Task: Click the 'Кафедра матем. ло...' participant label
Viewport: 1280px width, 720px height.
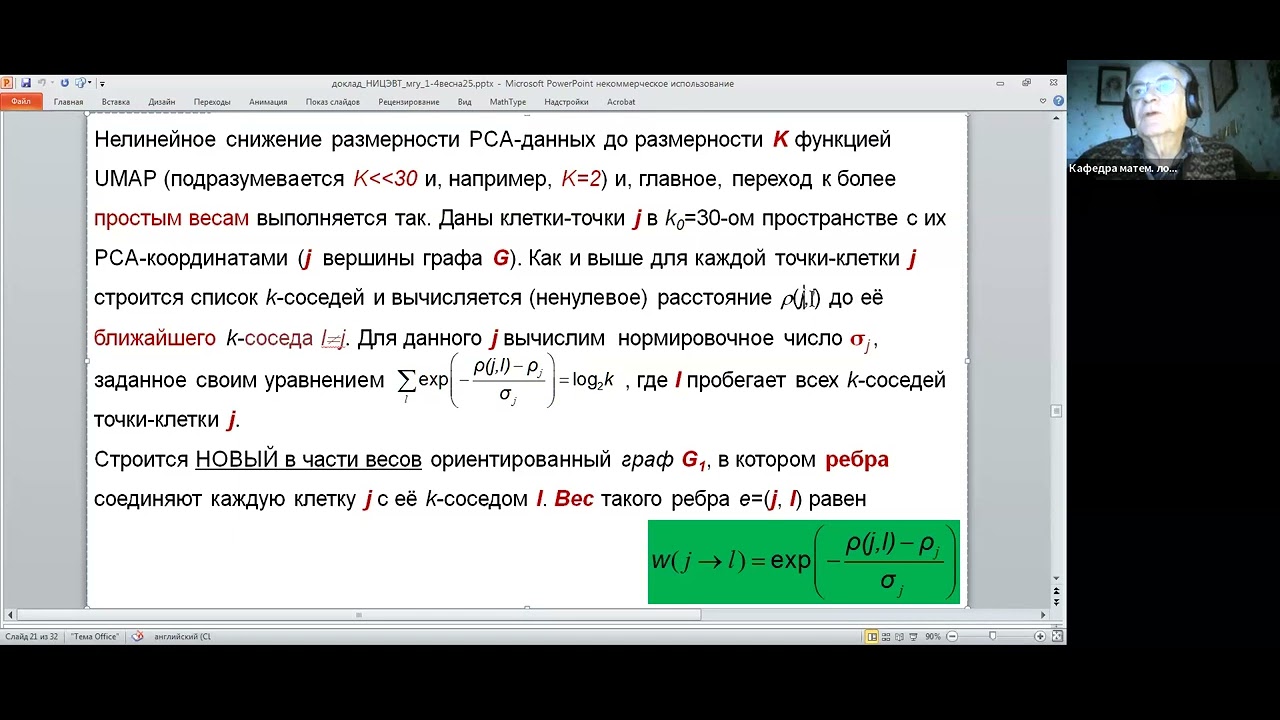Action: (1123, 168)
